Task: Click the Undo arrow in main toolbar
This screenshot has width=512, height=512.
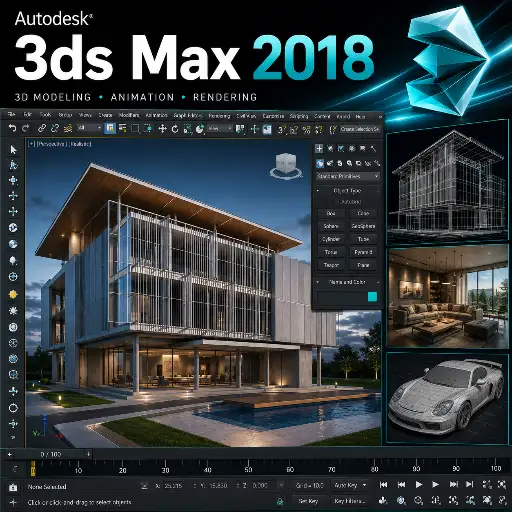Action: 12,128
